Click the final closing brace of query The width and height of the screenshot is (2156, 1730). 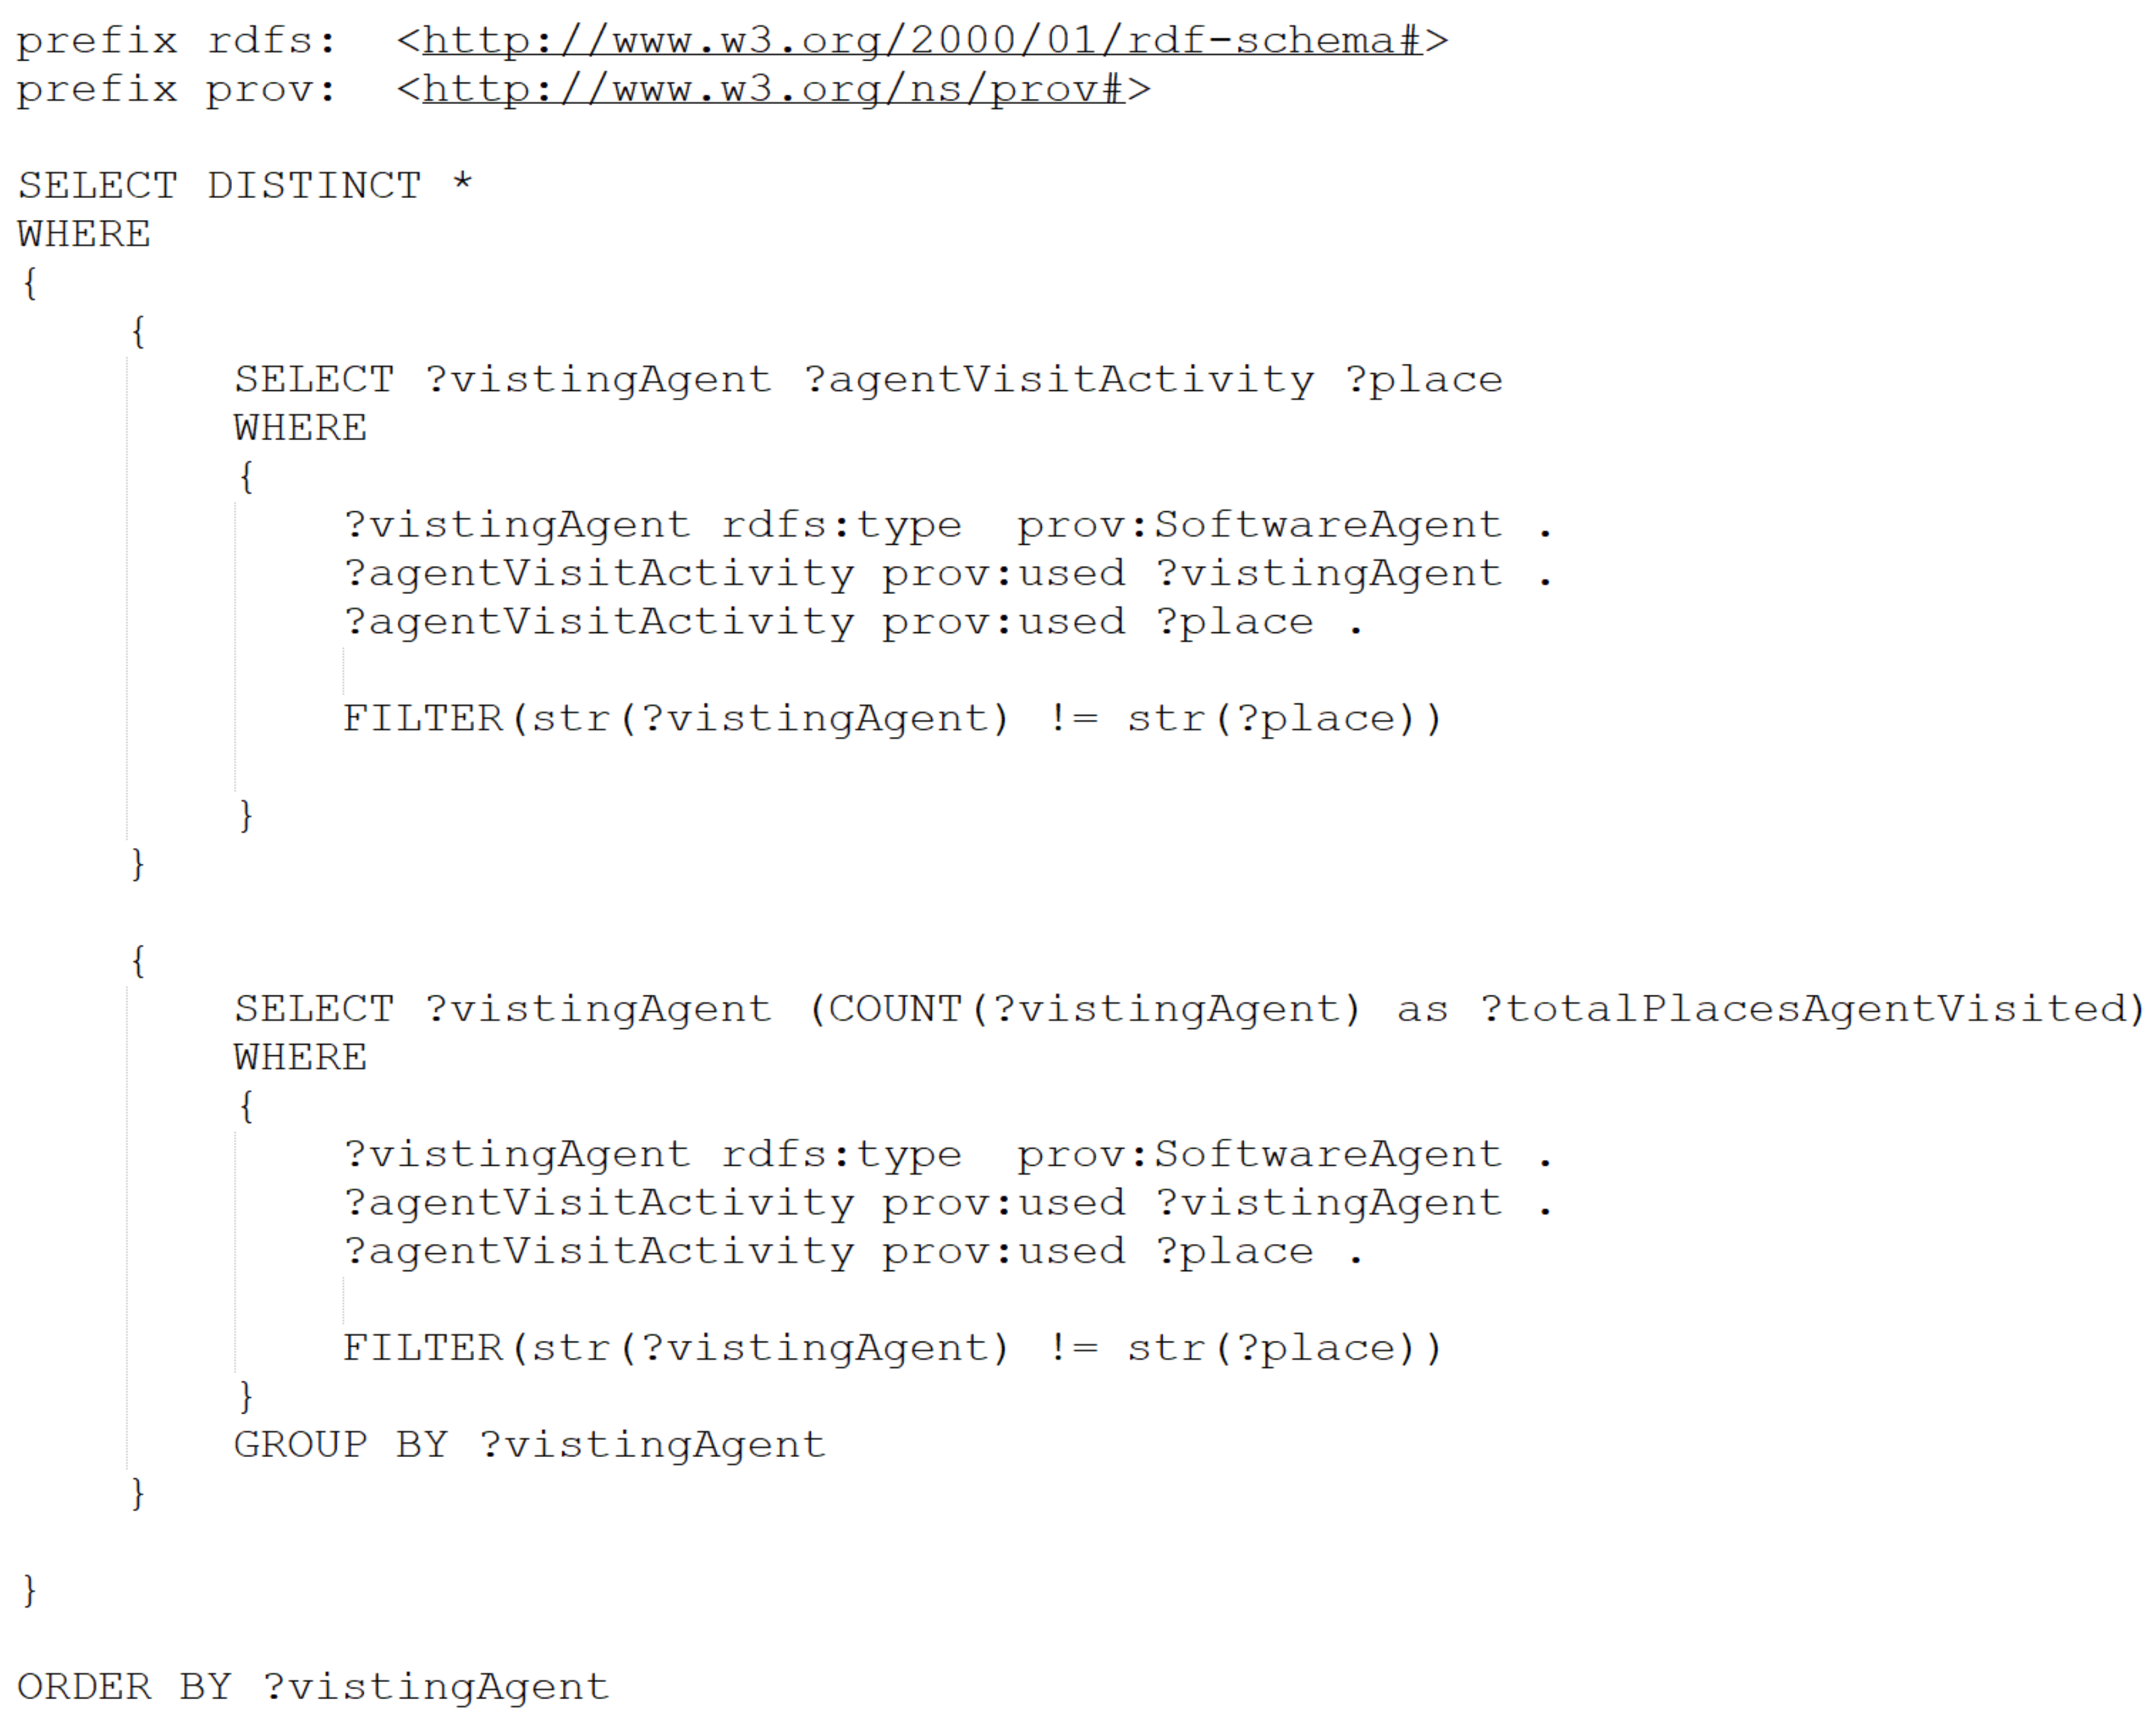coord(30,1590)
